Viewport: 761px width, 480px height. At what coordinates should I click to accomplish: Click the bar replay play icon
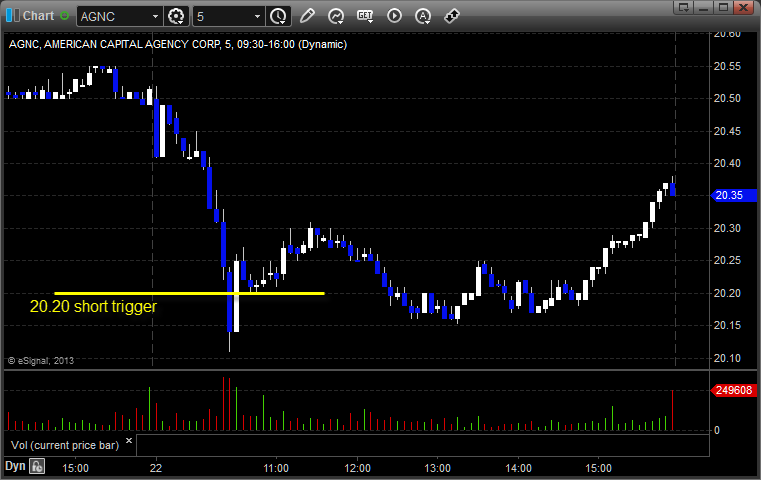(x=394, y=16)
